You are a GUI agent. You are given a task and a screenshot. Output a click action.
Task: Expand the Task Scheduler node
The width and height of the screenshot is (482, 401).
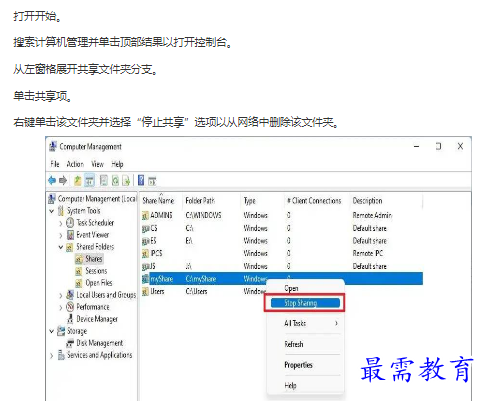click(61, 223)
